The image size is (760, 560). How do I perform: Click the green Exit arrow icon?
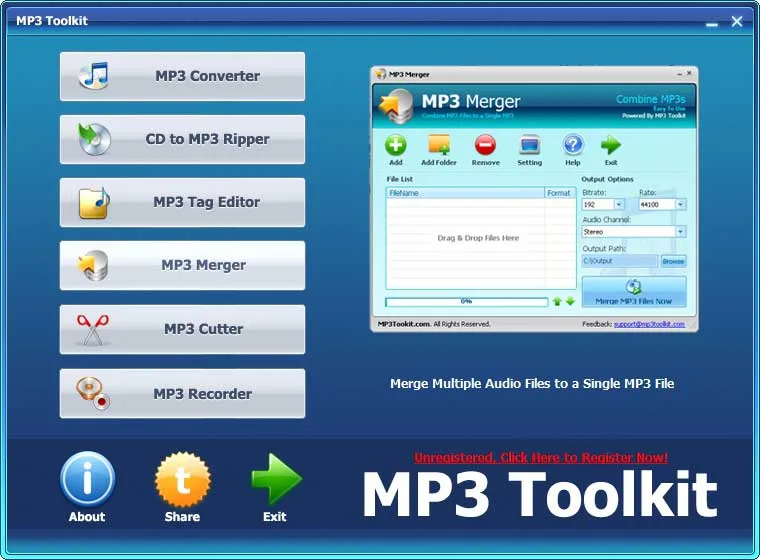[x=276, y=479]
